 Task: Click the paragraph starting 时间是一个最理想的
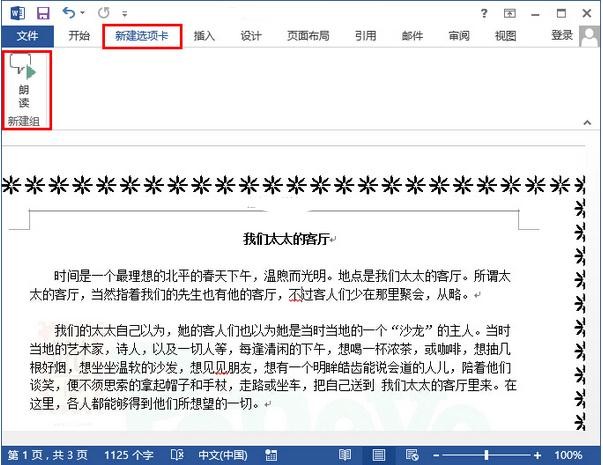pyautogui.click(x=270, y=285)
